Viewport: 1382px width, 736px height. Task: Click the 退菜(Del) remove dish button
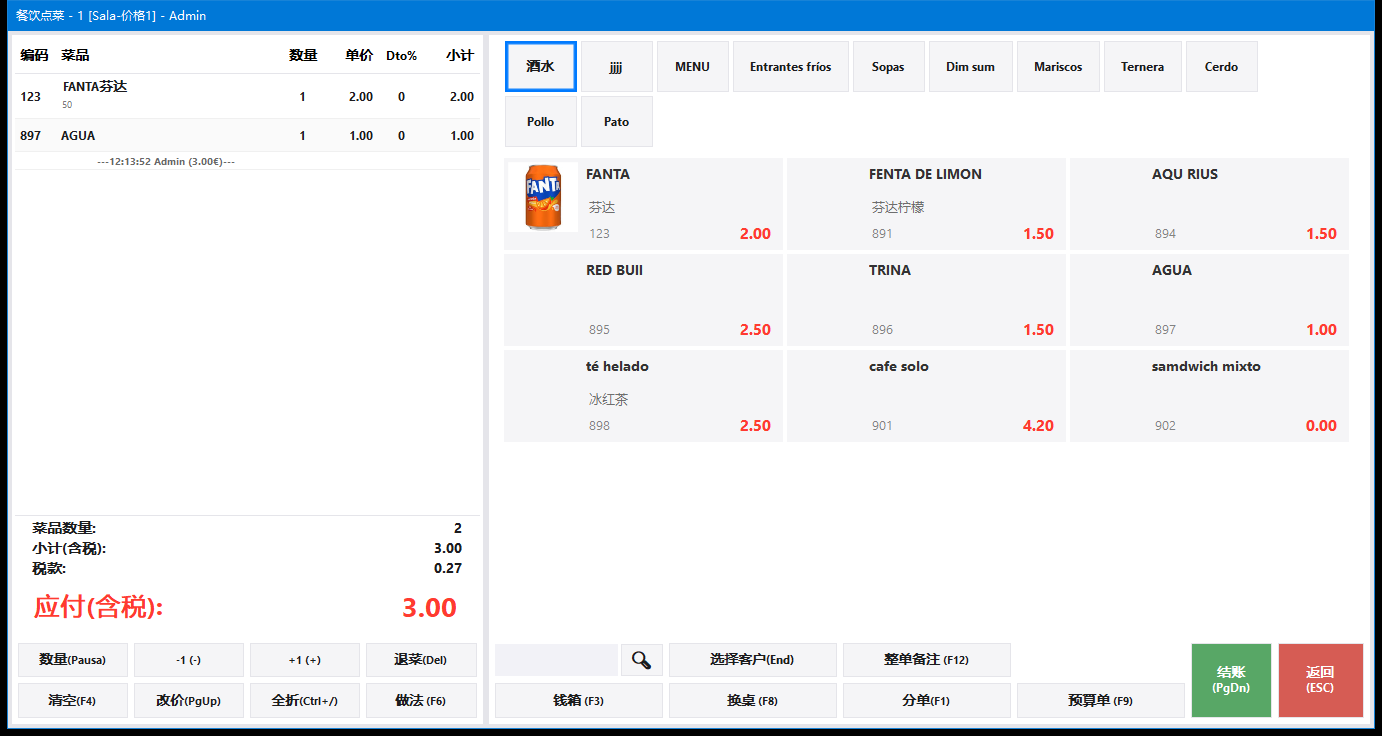click(x=421, y=660)
